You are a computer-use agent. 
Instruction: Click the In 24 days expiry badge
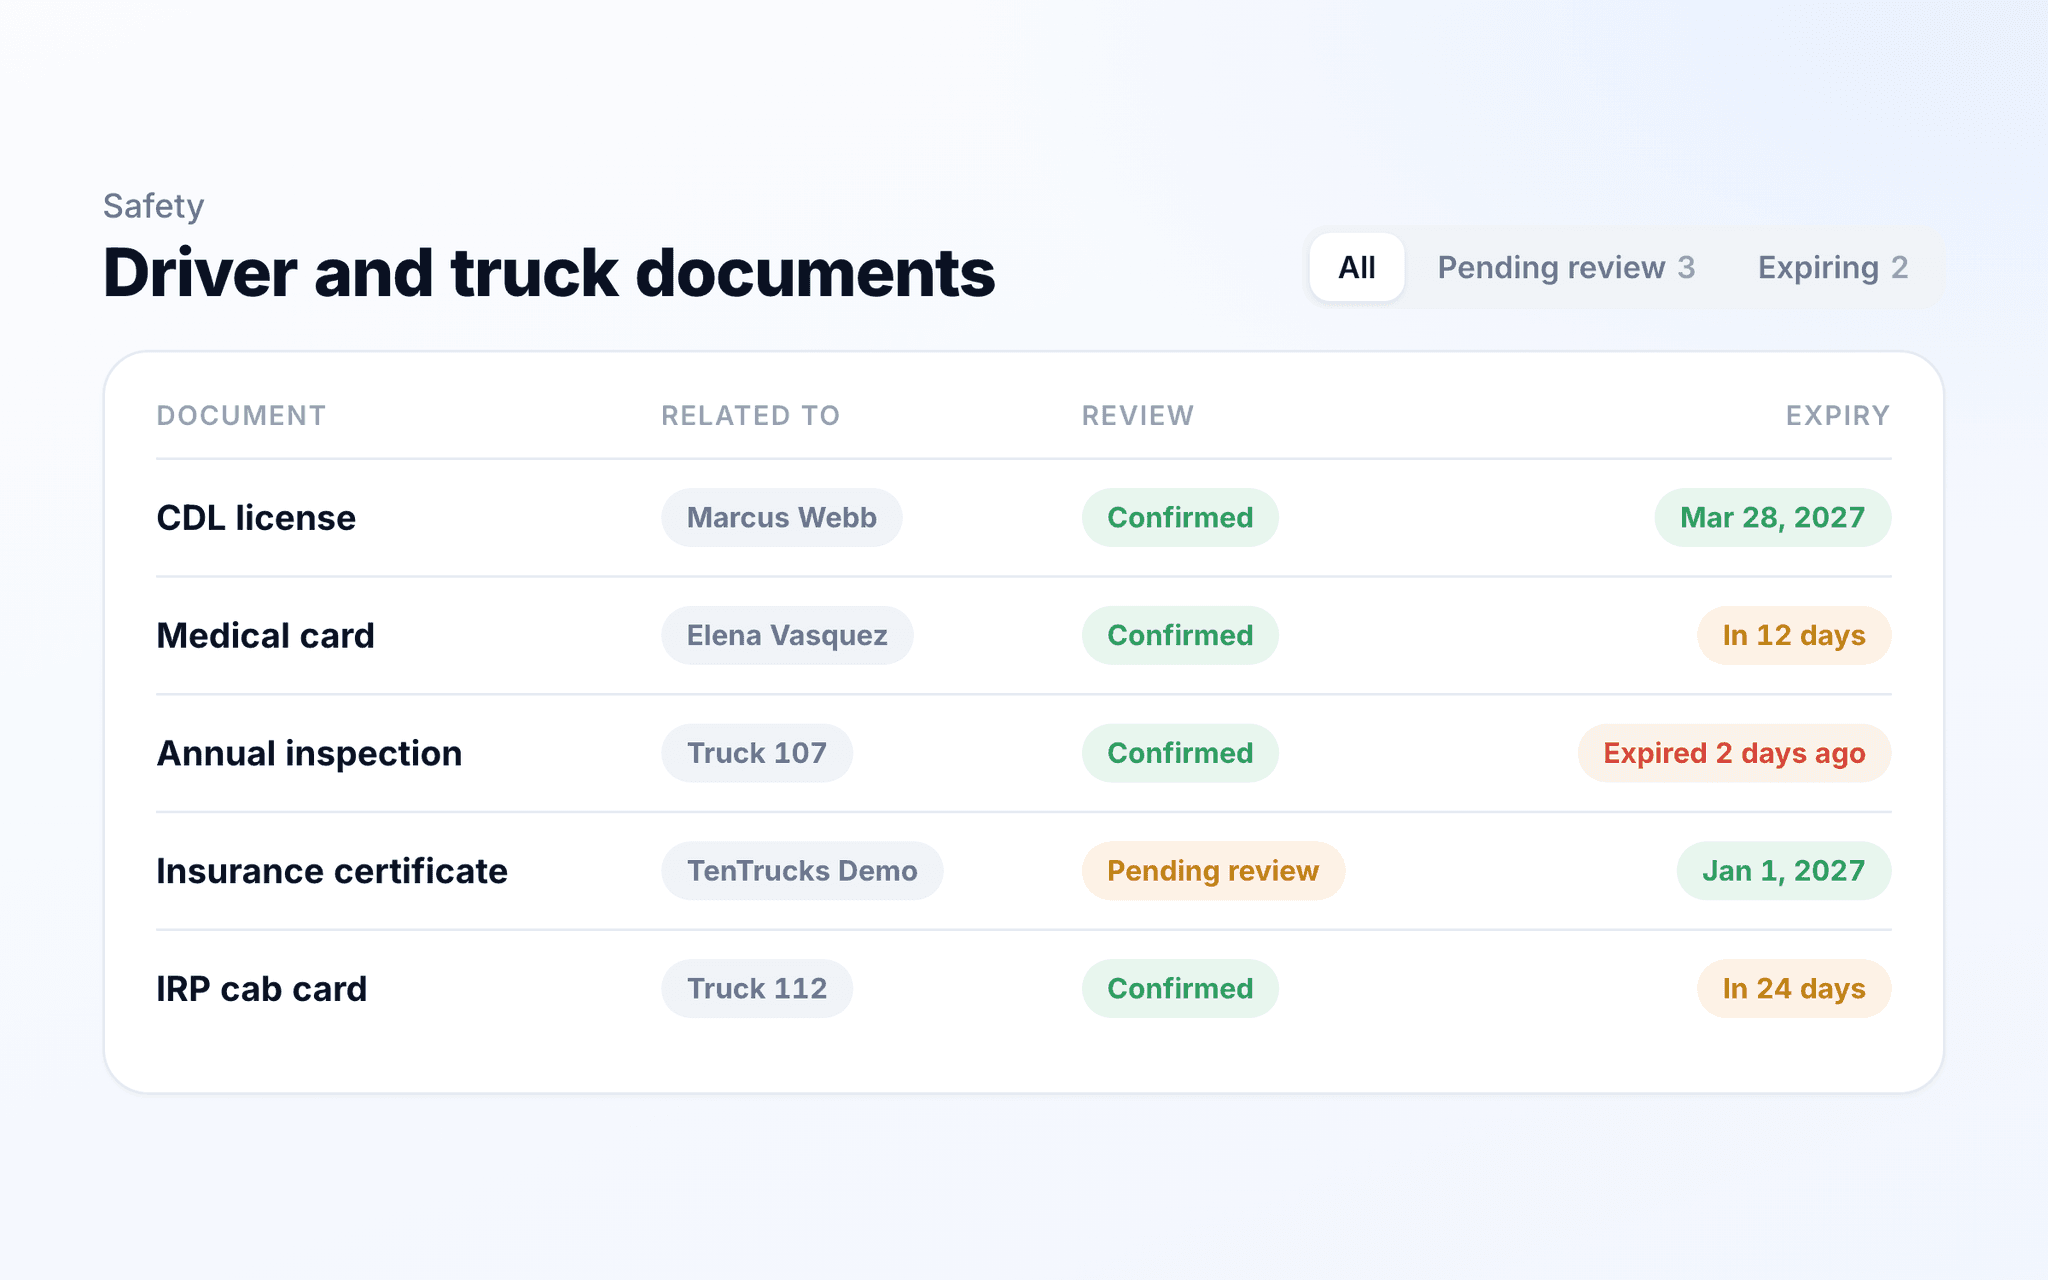(1794, 989)
